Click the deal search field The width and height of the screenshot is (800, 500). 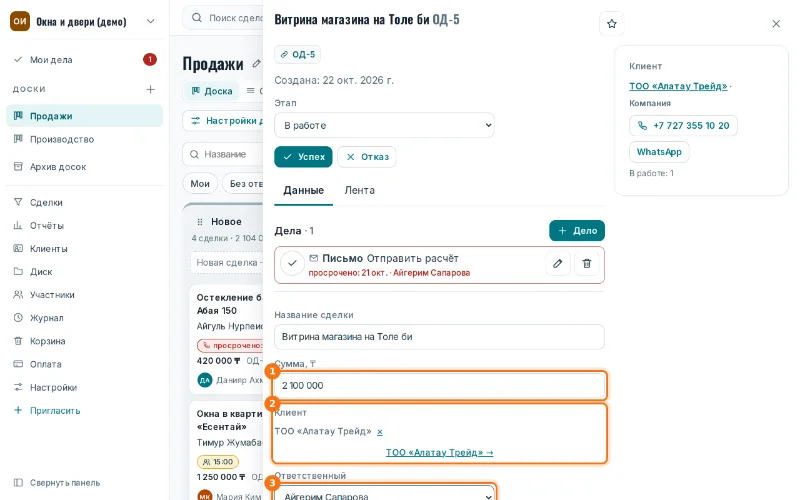point(223,18)
